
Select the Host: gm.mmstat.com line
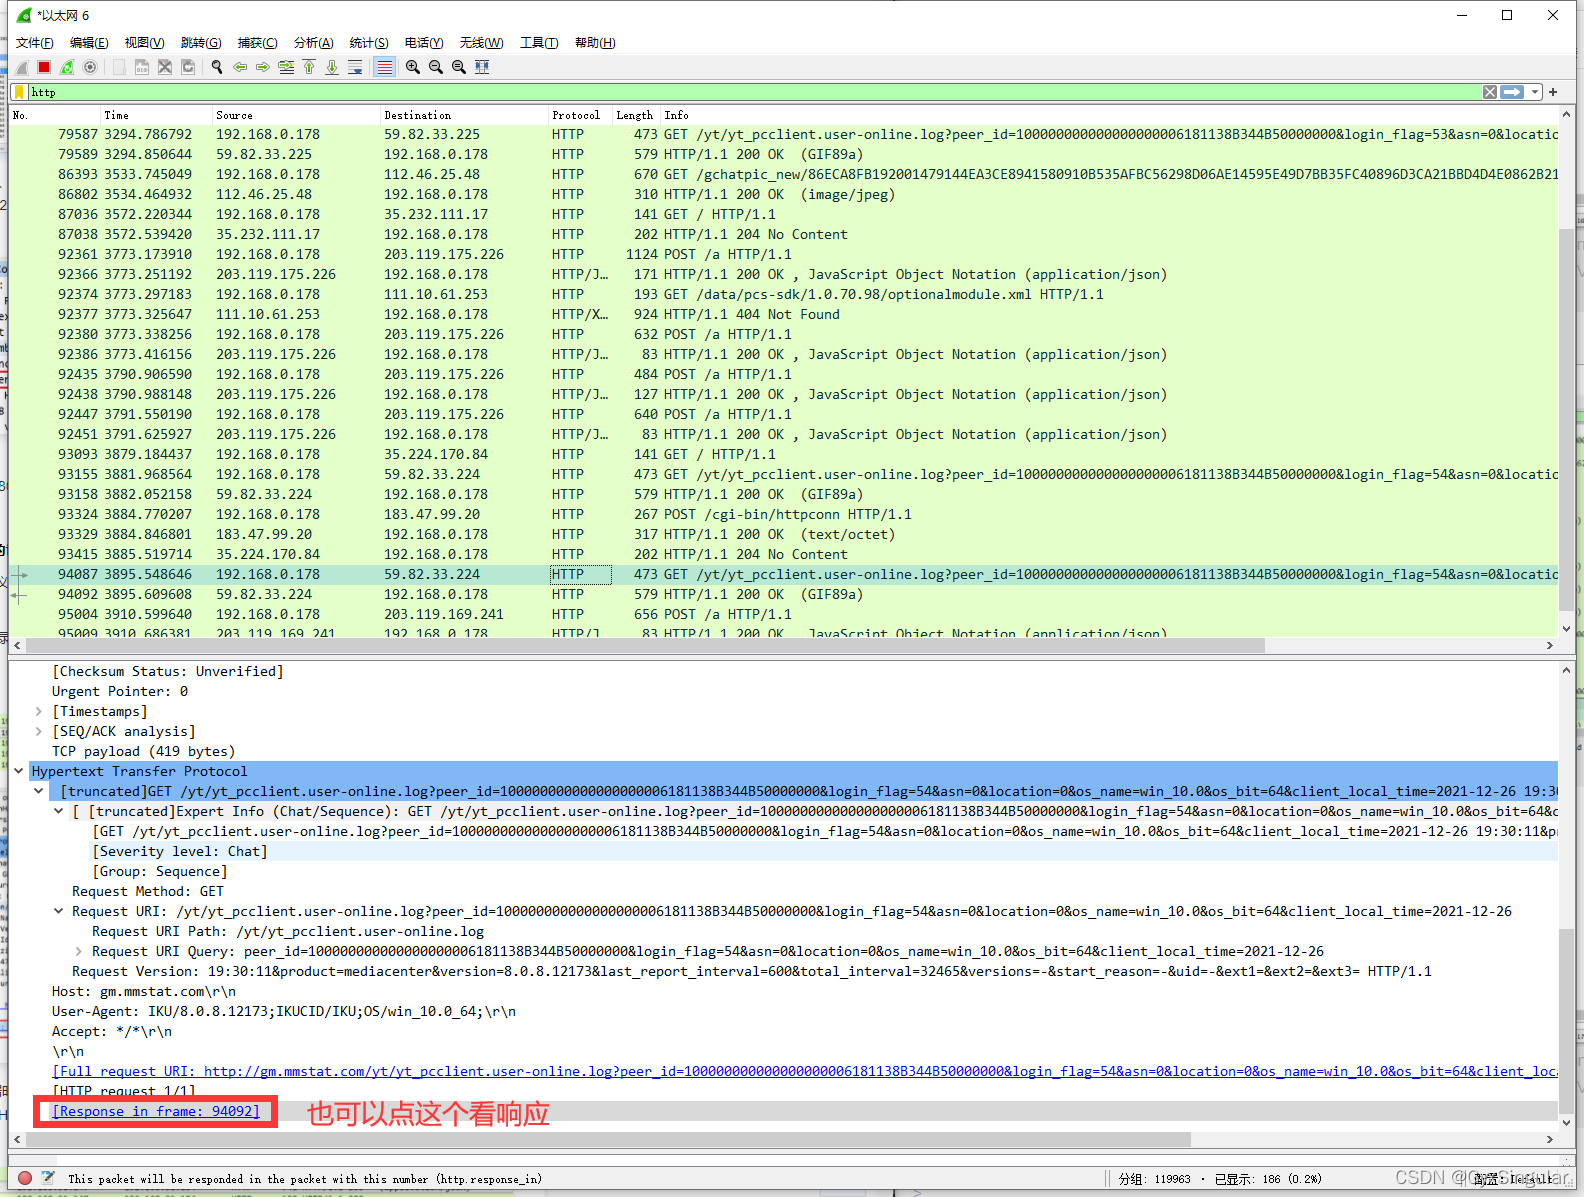tap(144, 991)
